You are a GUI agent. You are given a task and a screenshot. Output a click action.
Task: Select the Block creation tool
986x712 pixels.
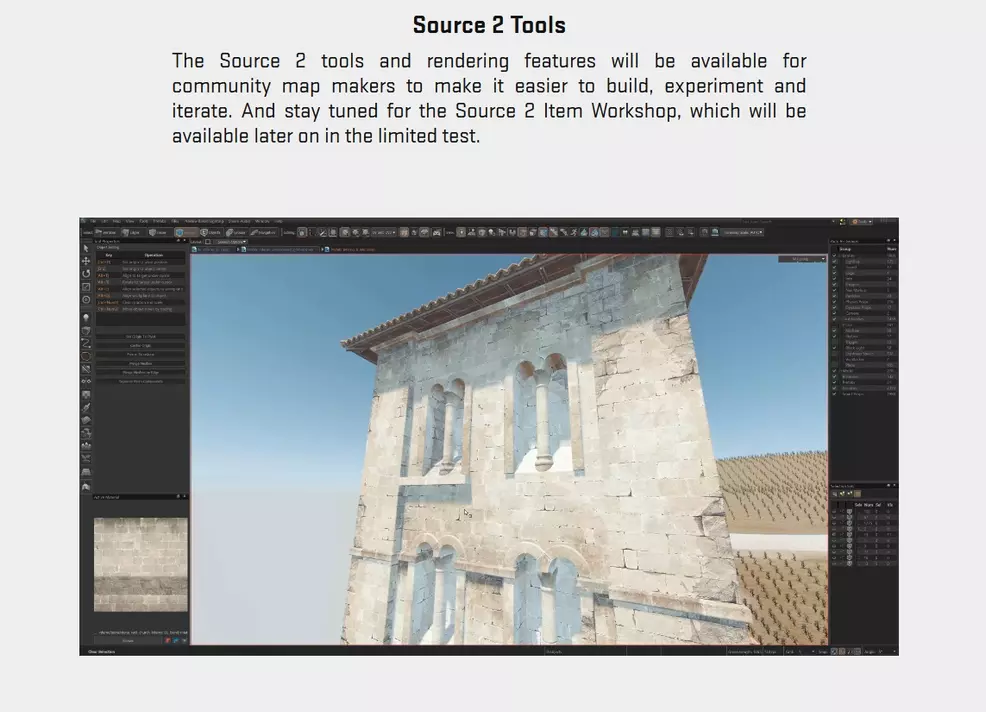pyautogui.click(x=86, y=331)
